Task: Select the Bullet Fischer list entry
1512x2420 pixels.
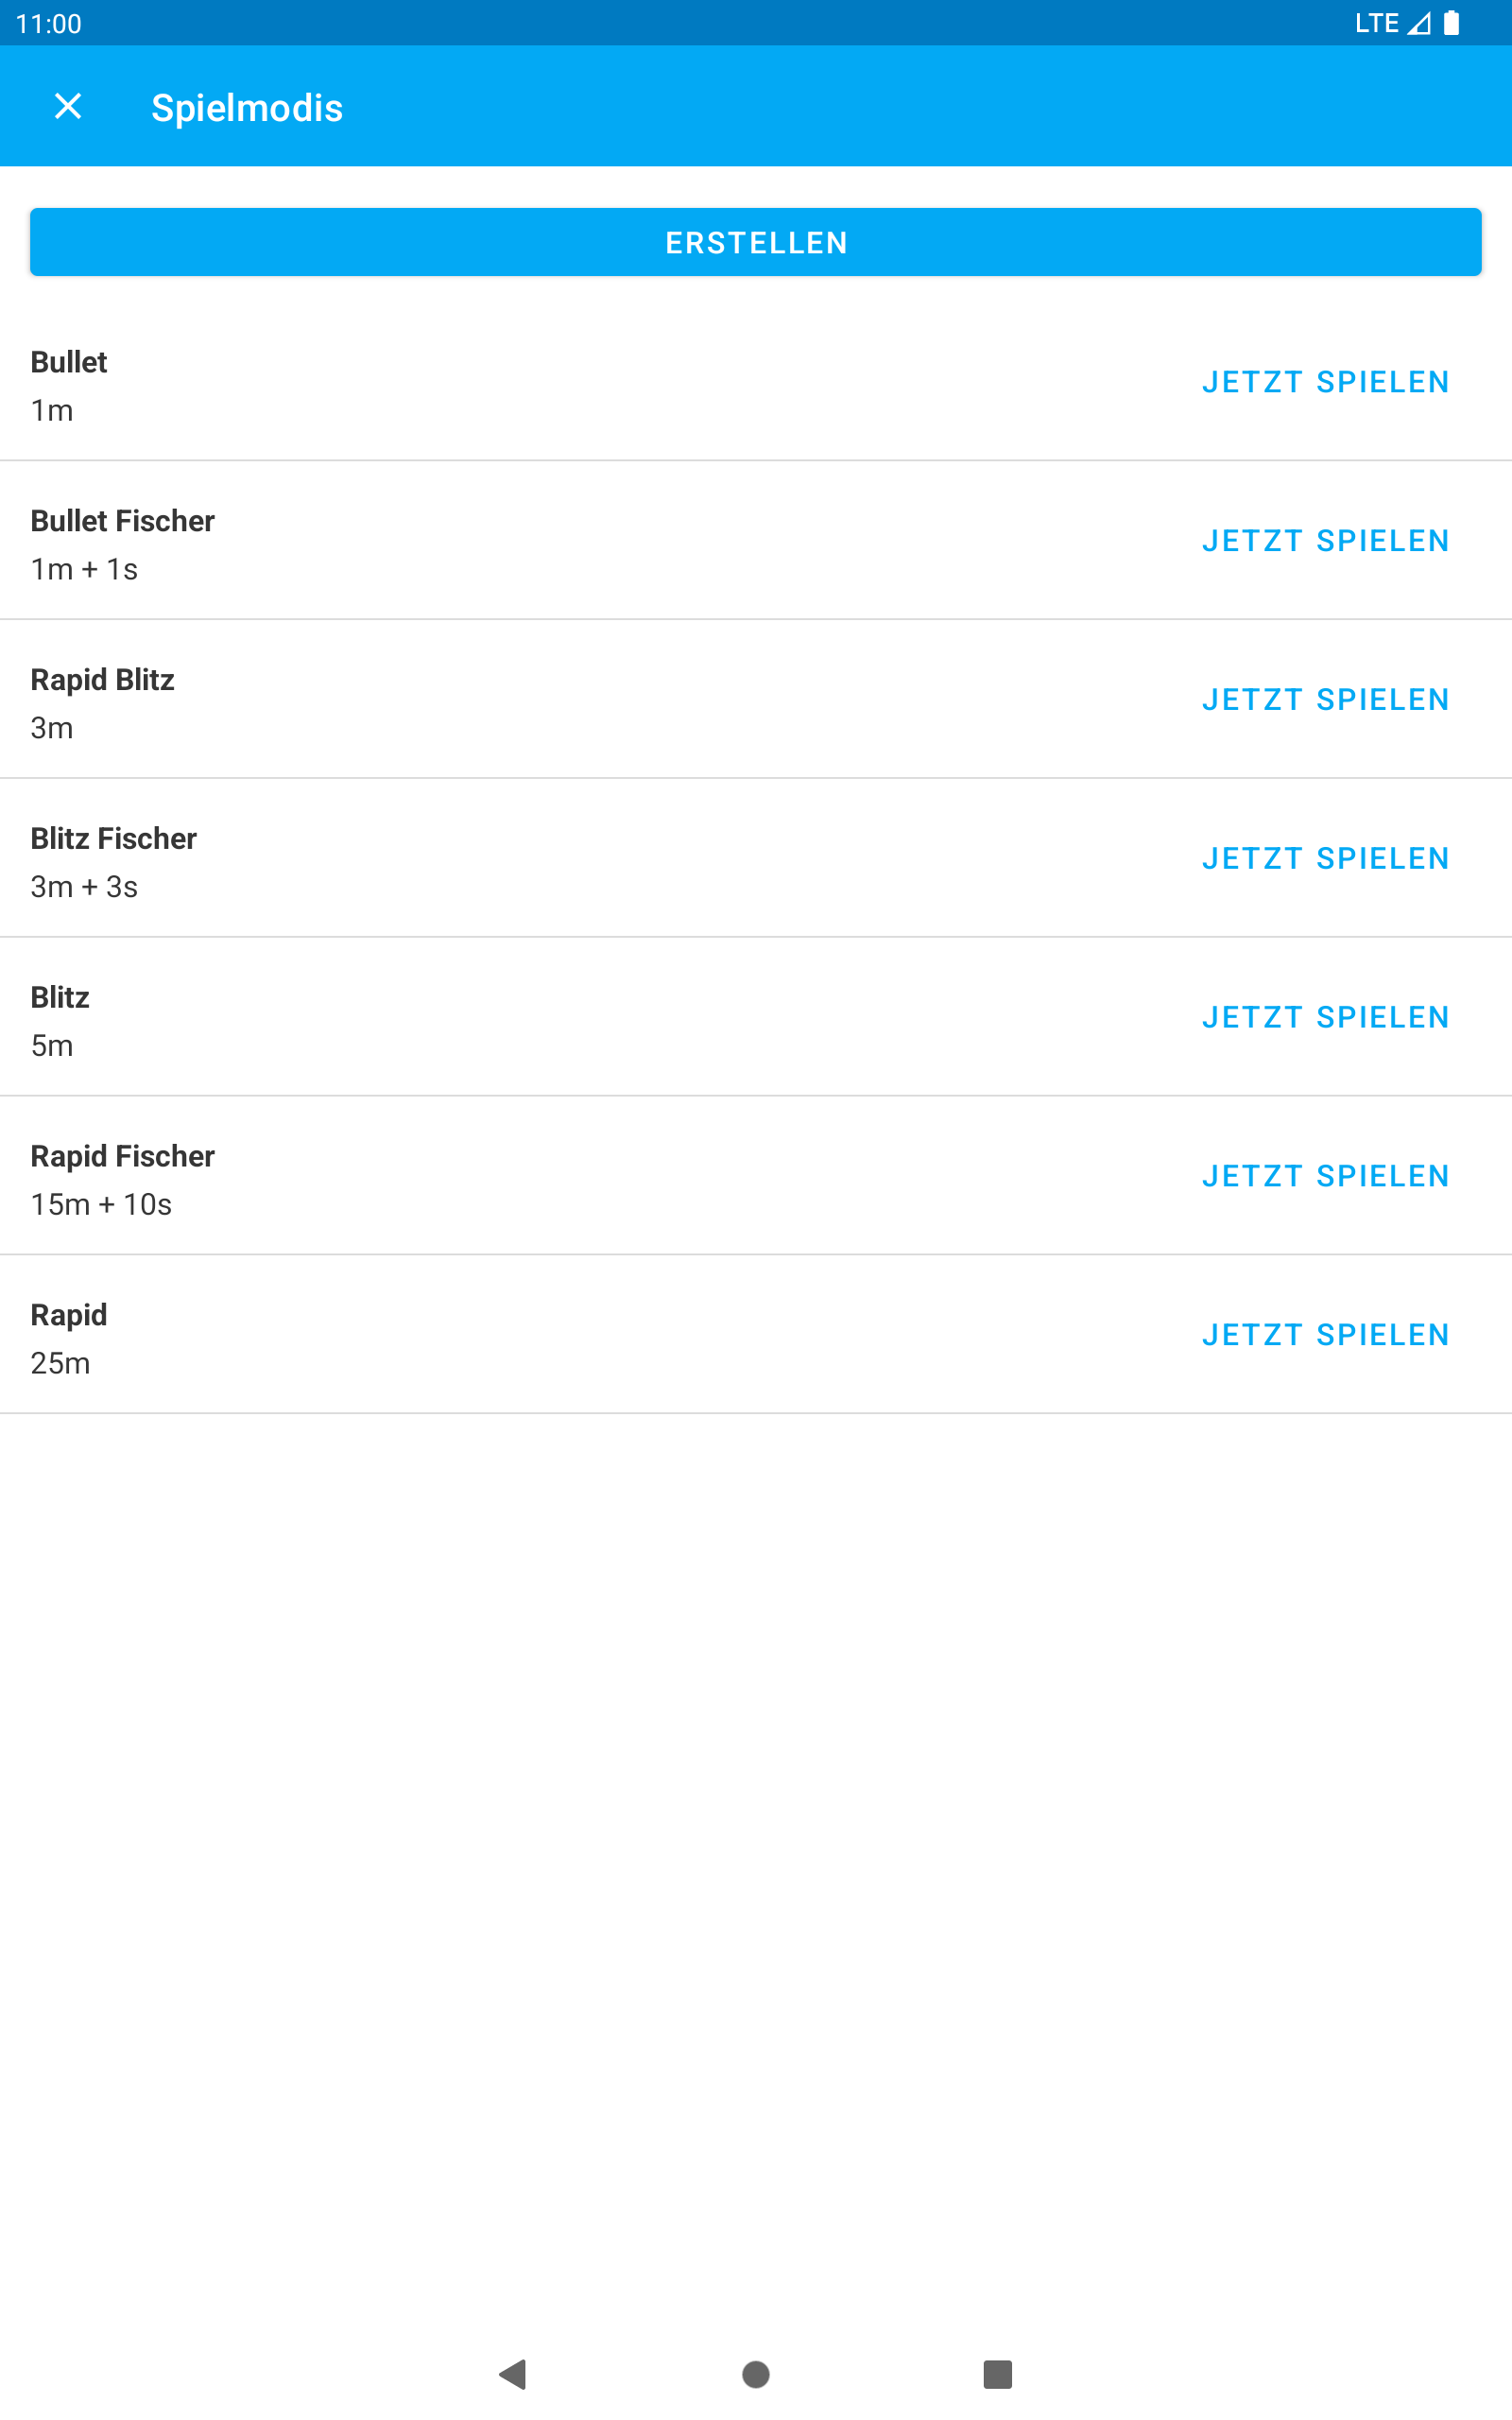Action: pyautogui.click(x=756, y=541)
